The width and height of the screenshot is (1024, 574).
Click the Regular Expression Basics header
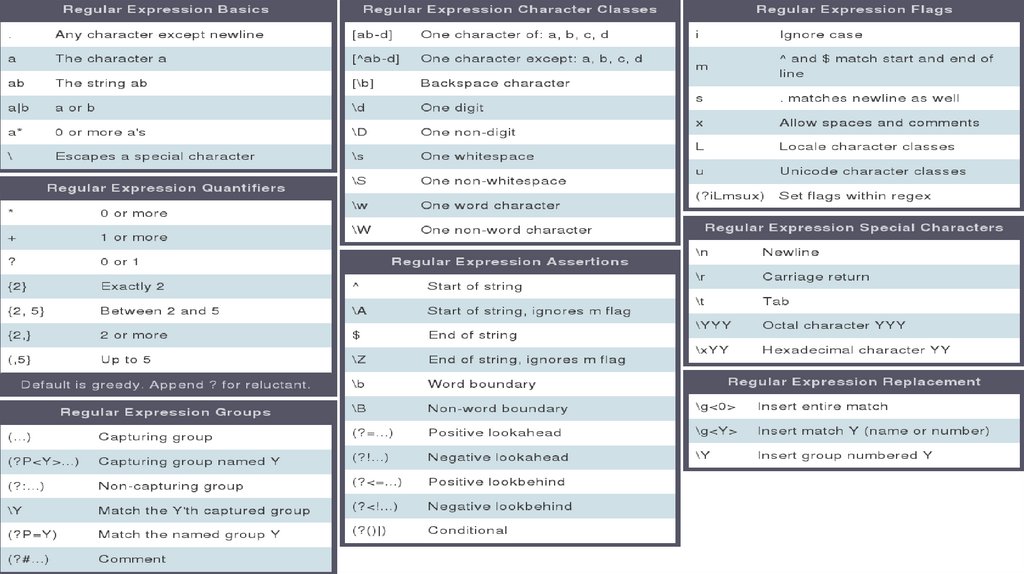coord(166,10)
